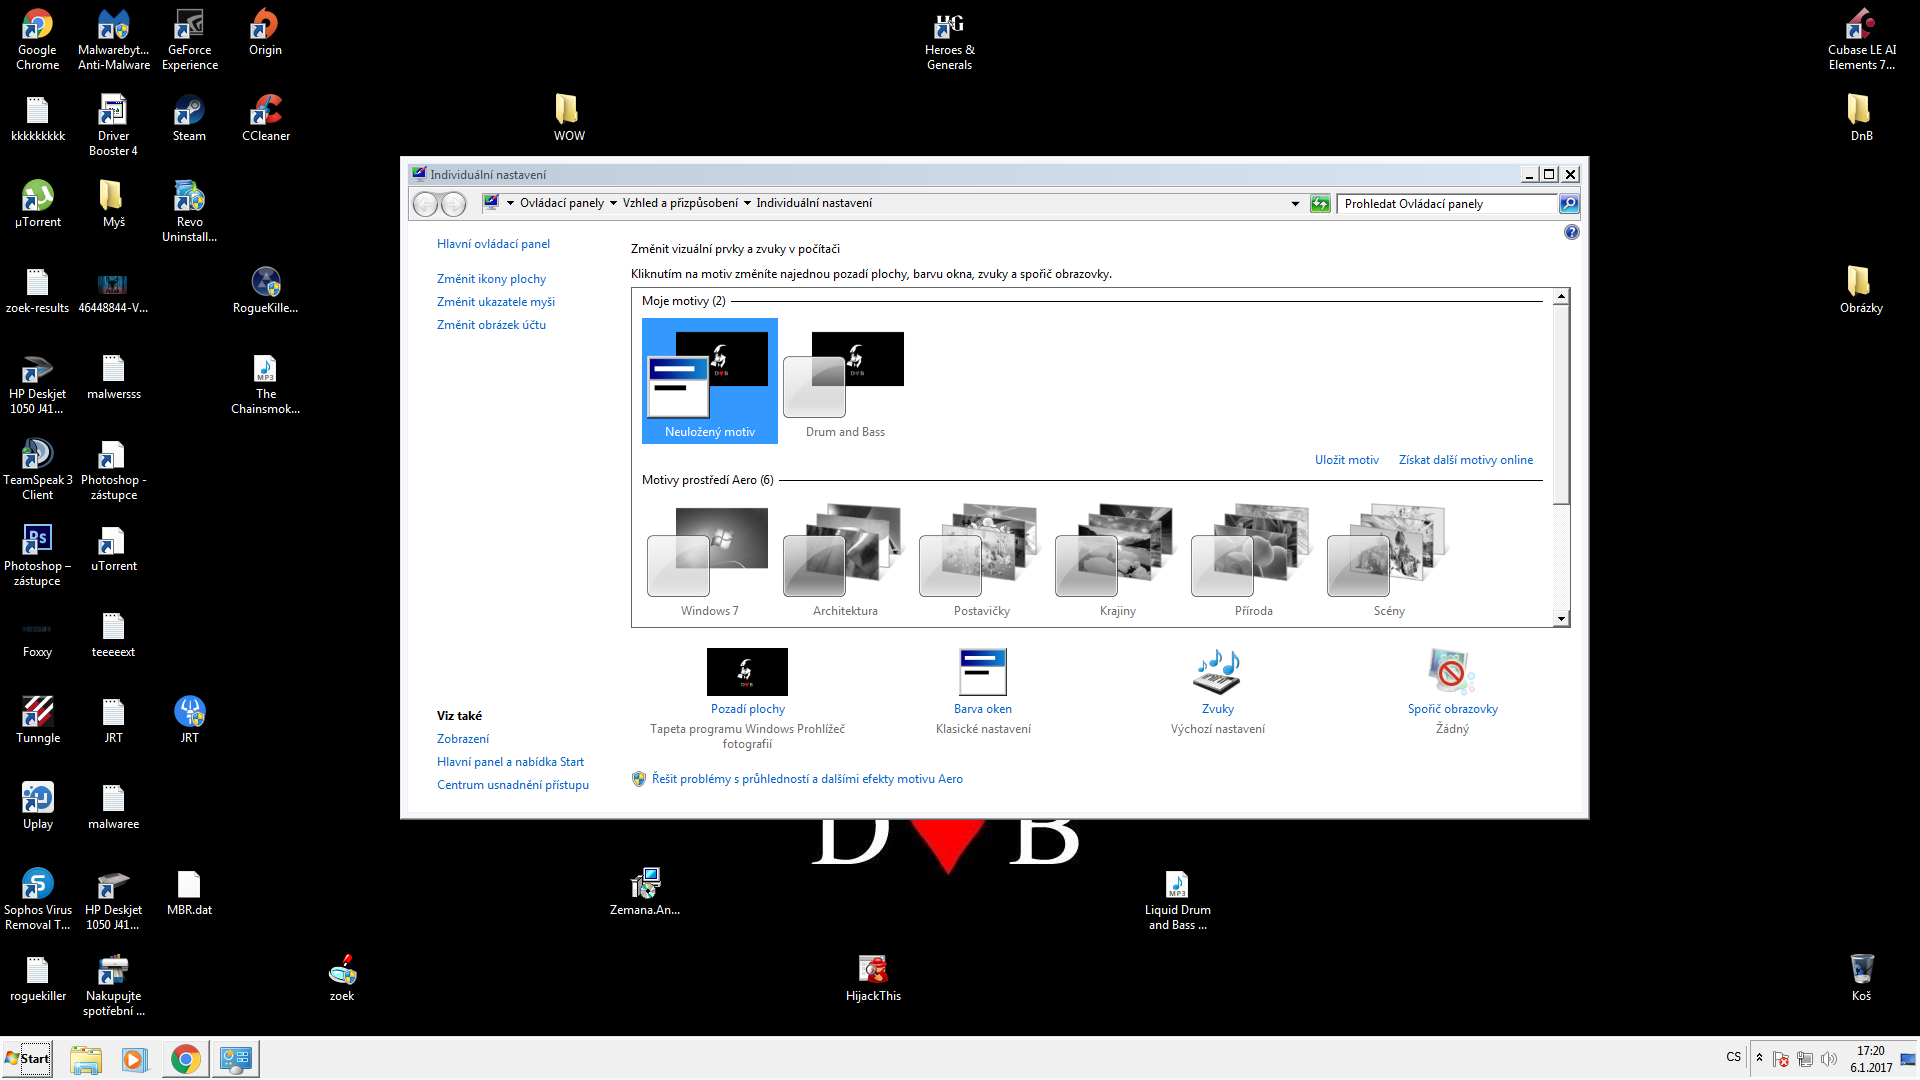Click the green refresh button in address bar
This screenshot has height=1080, width=1920.
[1320, 204]
